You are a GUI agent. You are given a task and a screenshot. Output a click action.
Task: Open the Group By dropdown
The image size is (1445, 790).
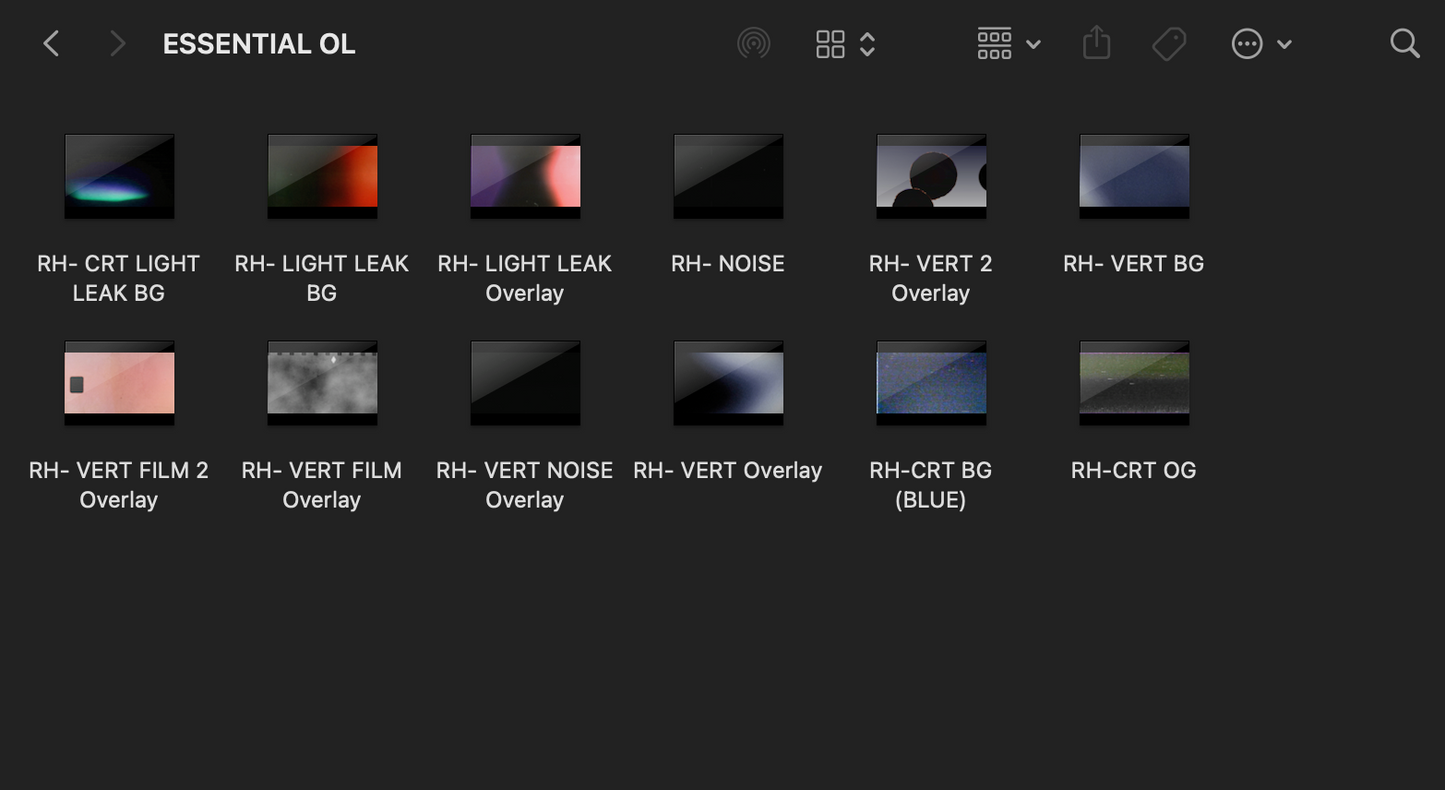(1008, 44)
